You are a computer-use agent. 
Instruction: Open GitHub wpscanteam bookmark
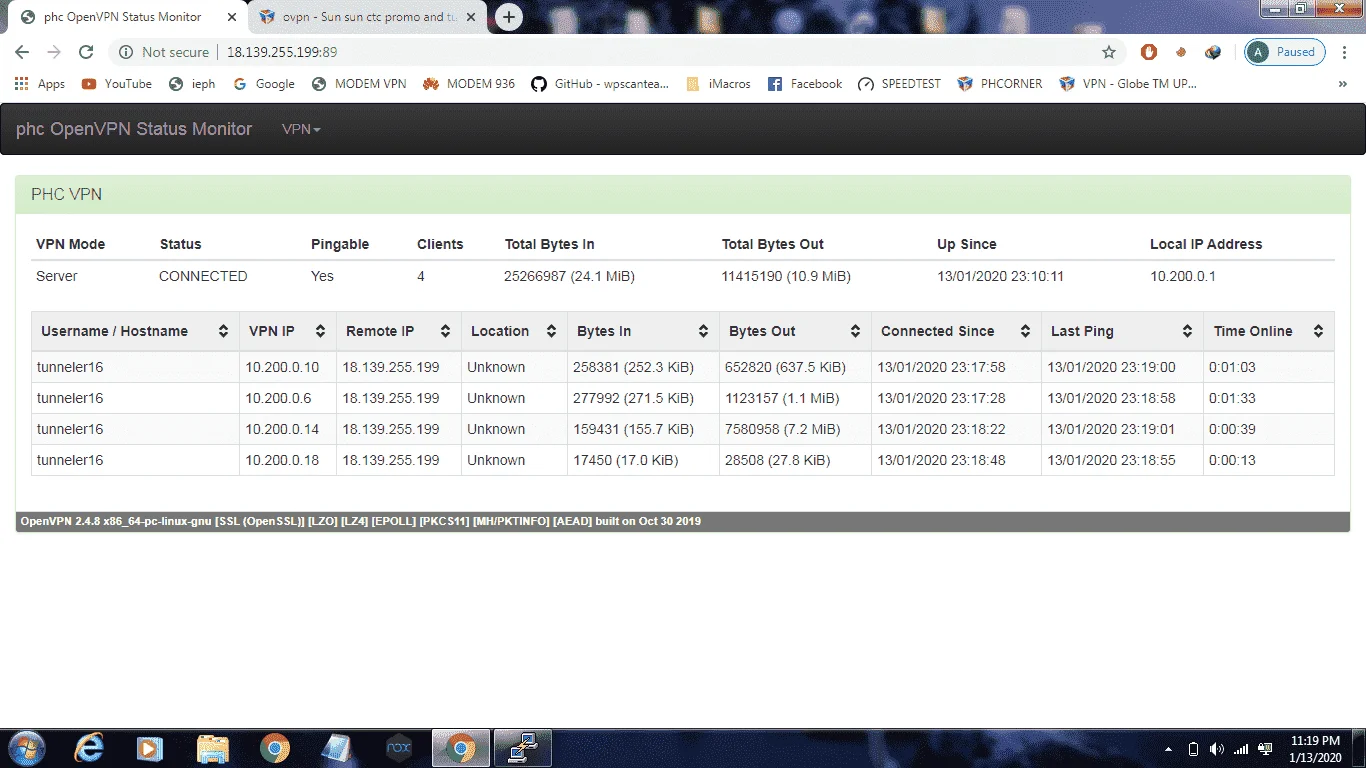pyautogui.click(x=600, y=84)
